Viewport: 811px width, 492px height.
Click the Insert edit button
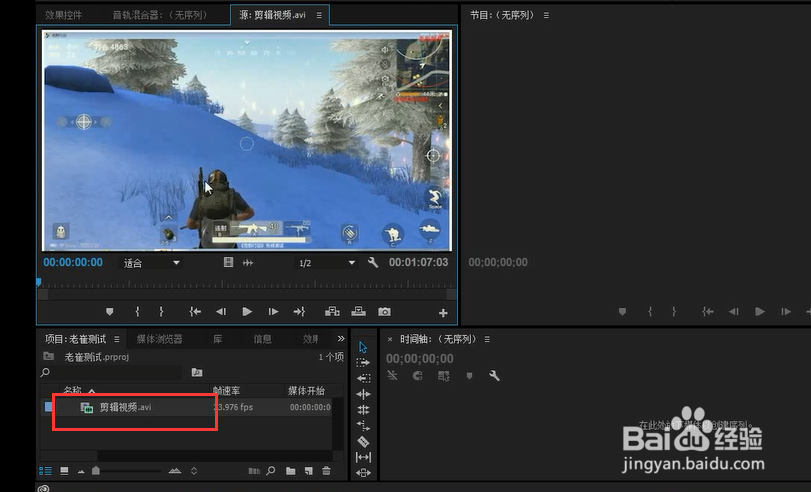(332, 311)
